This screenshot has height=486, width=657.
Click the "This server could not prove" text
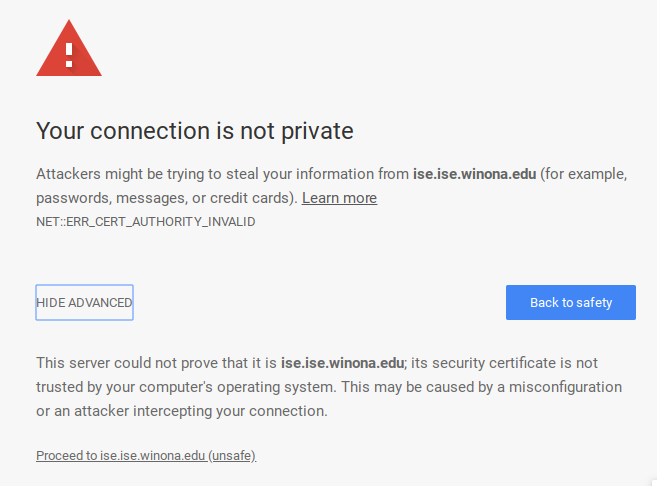tap(130, 362)
